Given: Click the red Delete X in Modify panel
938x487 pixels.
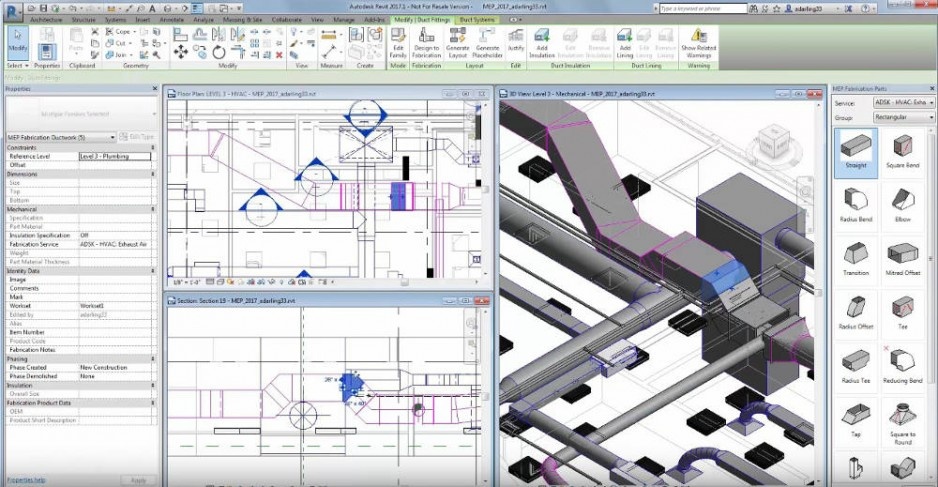Looking at the screenshot, I should pos(279,55).
